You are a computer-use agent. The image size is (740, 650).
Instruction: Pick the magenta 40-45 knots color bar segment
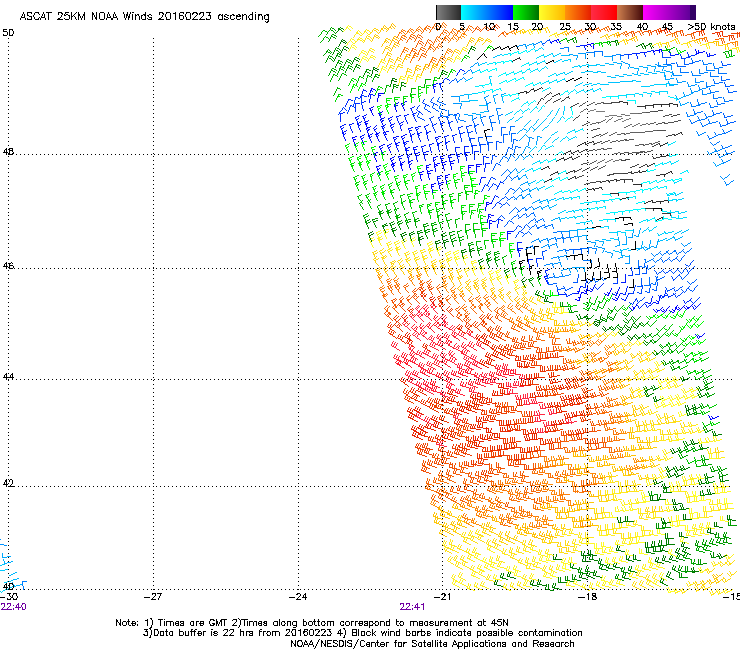click(x=656, y=12)
